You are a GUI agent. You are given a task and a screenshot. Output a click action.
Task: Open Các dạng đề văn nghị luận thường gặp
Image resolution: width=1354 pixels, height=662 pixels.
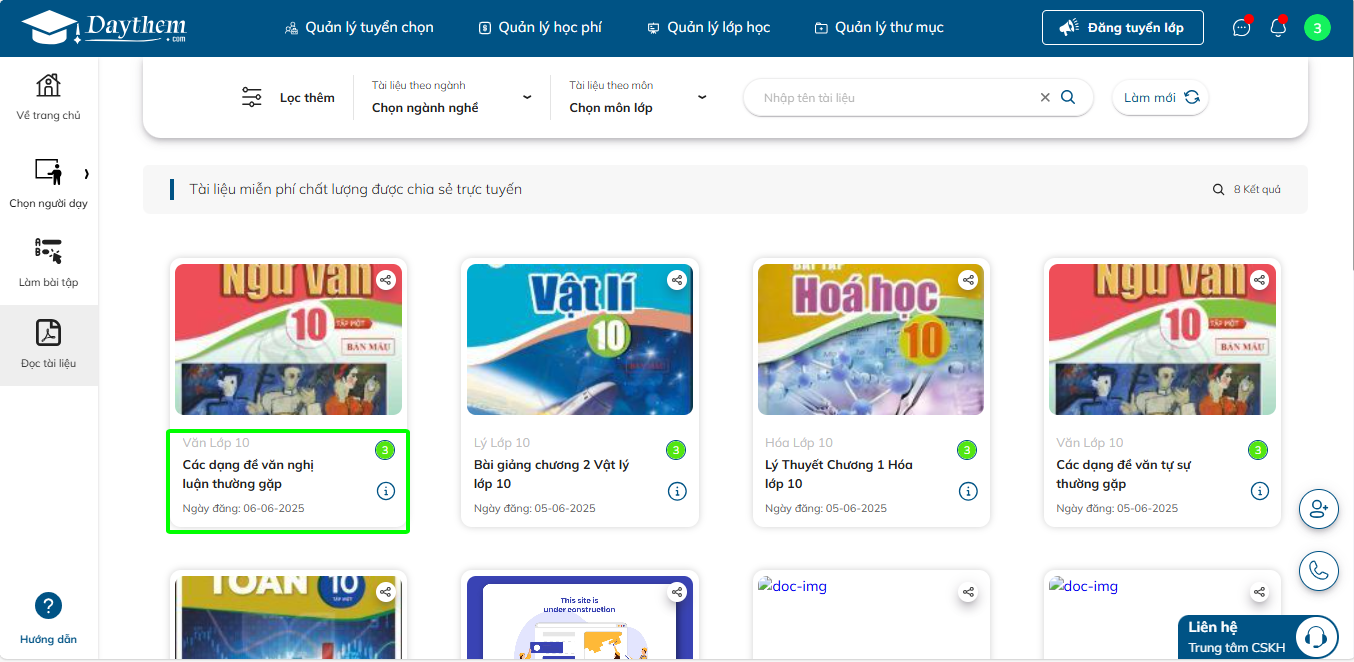[x=248, y=474]
